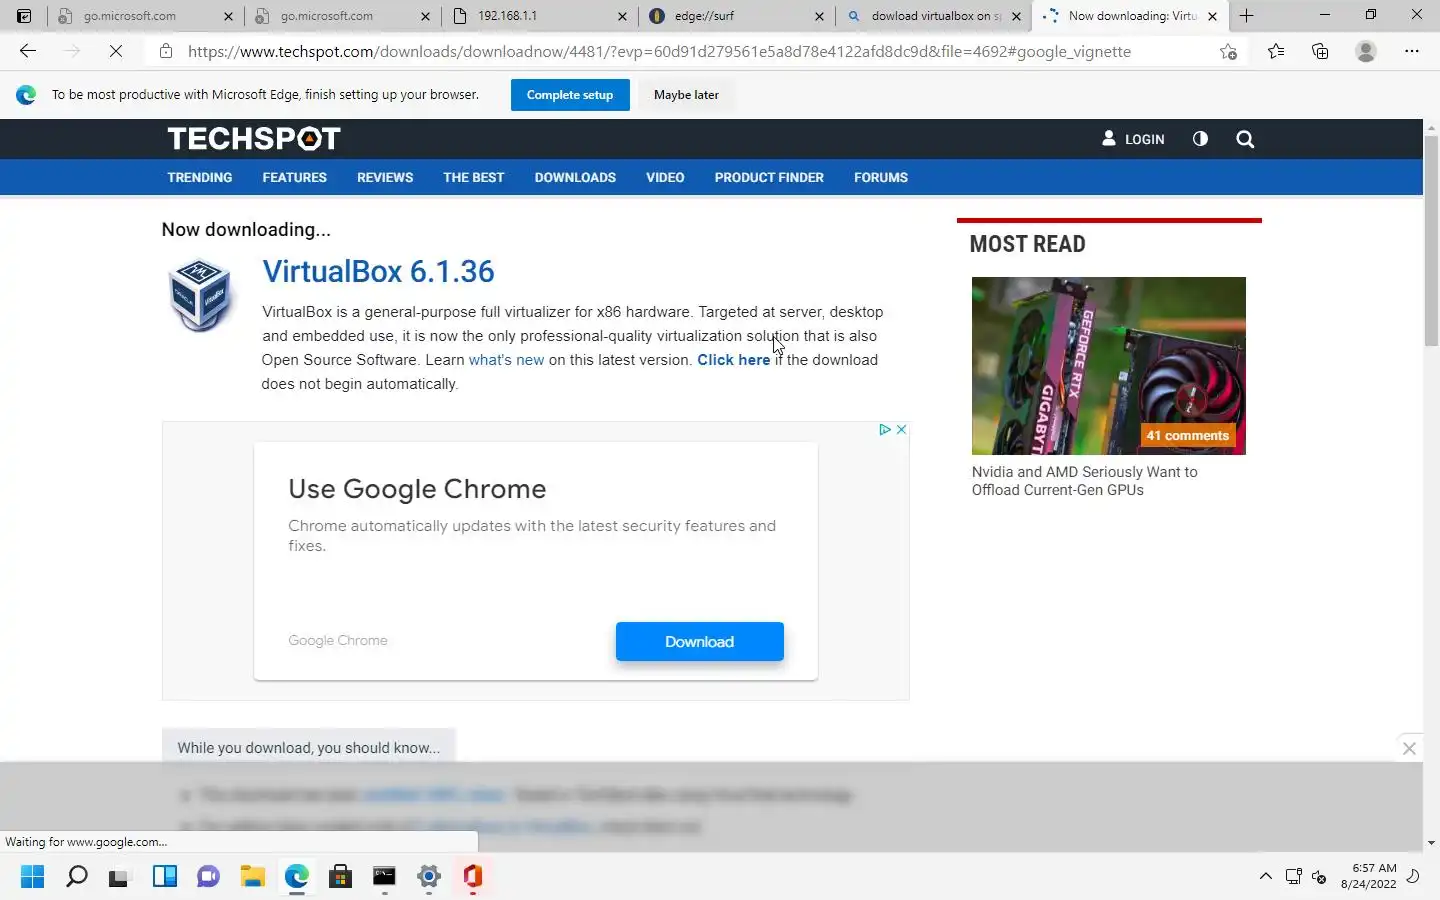Open Nvidia and AMD article thumbnail
This screenshot has width=1440, height=900.
[x=1109, y=366]
